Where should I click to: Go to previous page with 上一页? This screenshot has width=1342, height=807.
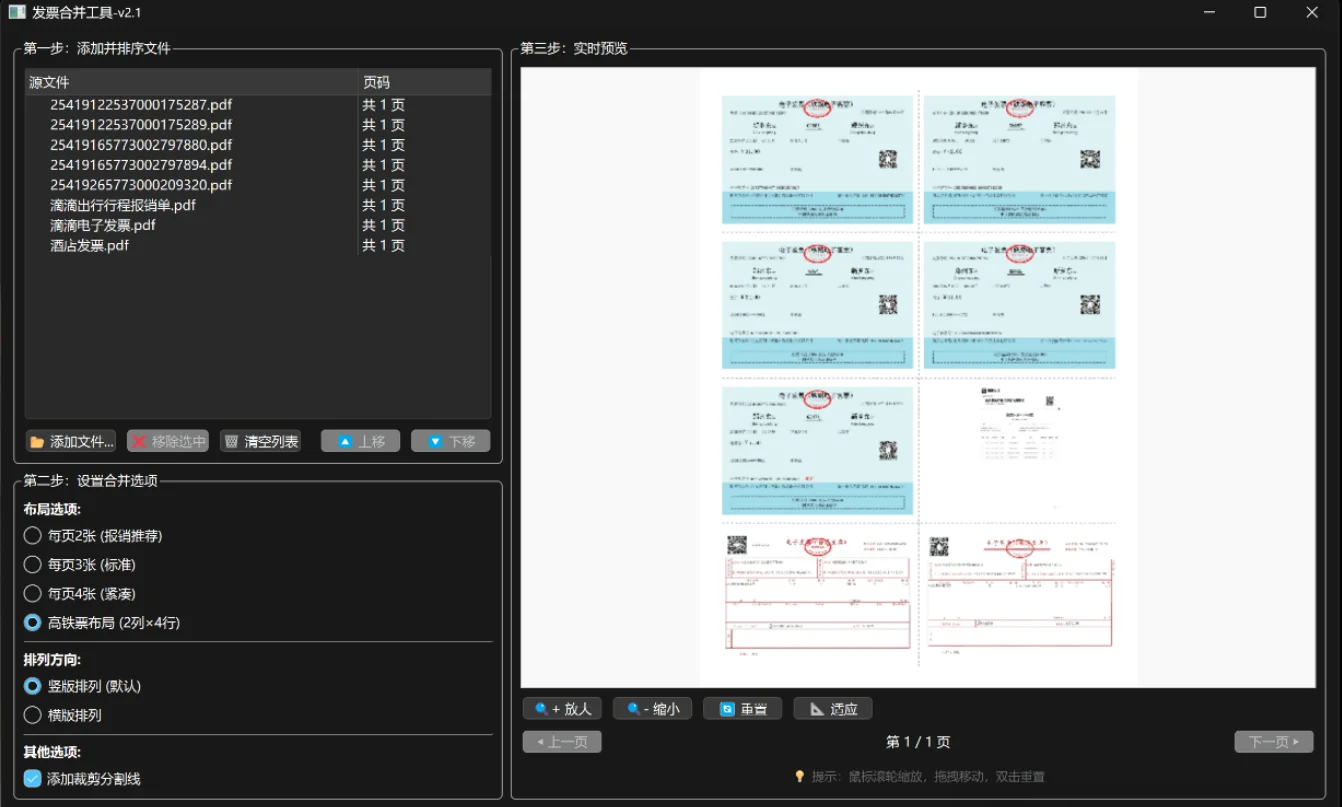tap(562, 742)
